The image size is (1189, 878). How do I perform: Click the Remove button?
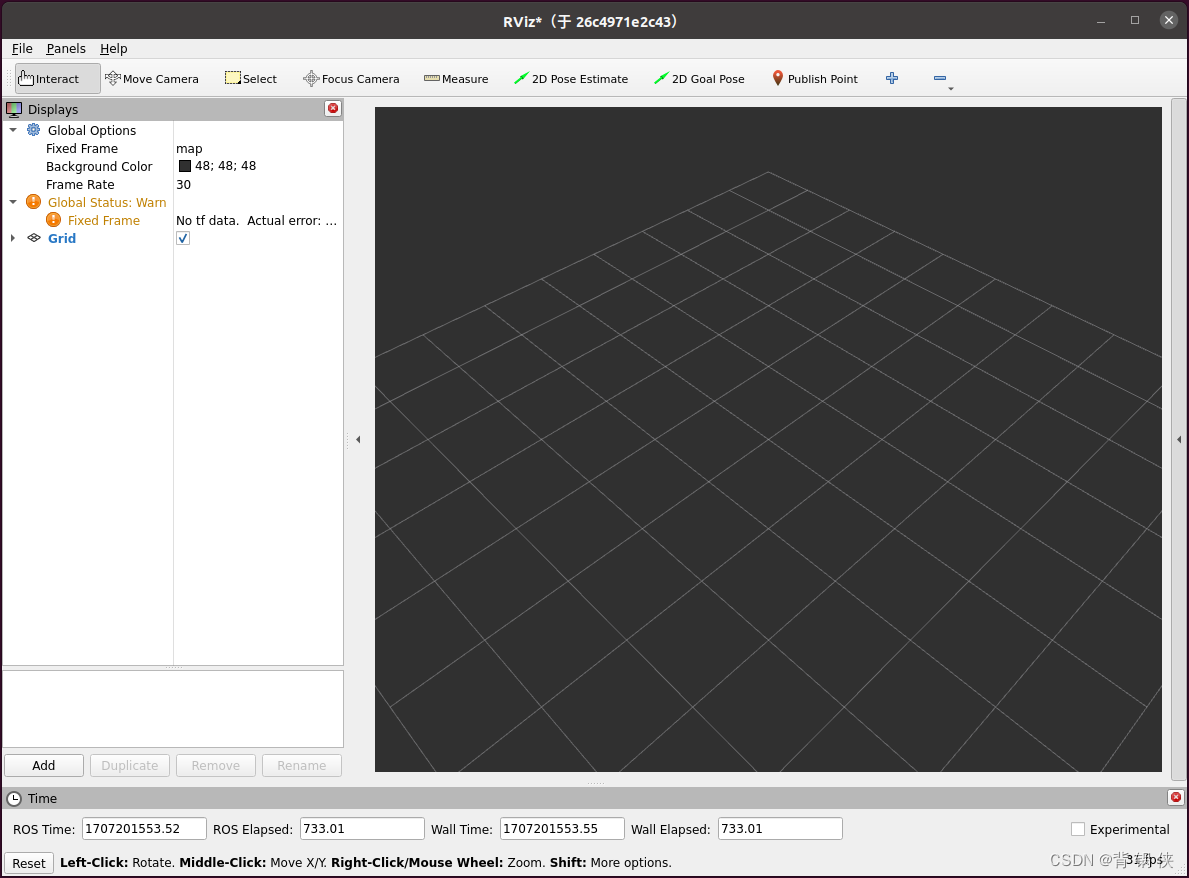click(x=215, y=765)
